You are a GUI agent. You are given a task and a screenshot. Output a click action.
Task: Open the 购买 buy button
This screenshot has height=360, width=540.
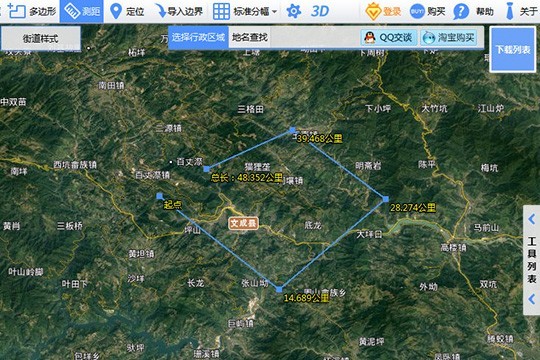(427, 11)
